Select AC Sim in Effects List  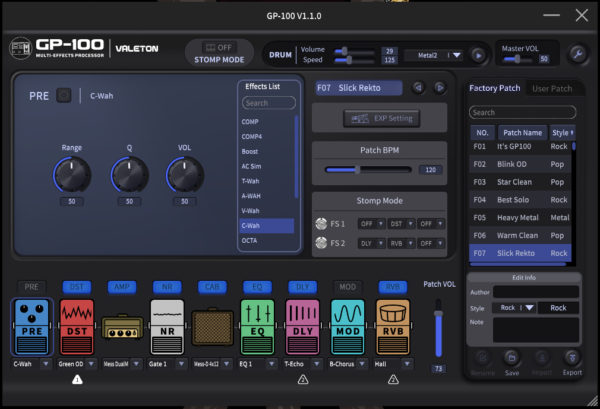coord(267,166)
